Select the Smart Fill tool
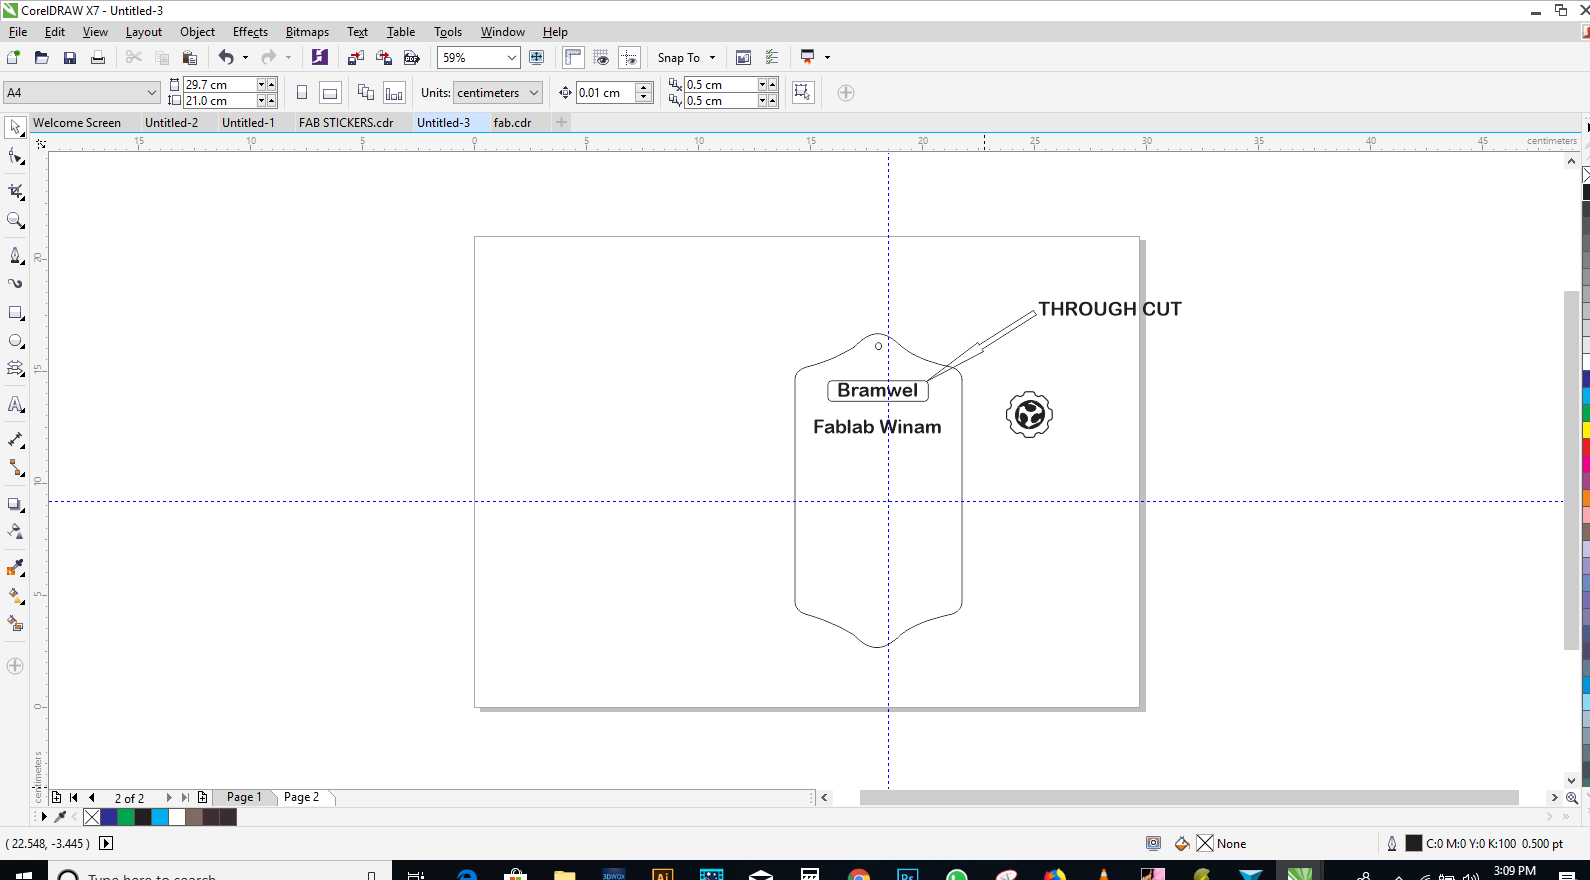Viewport: 1590px width, 880px height. (15, 624)
